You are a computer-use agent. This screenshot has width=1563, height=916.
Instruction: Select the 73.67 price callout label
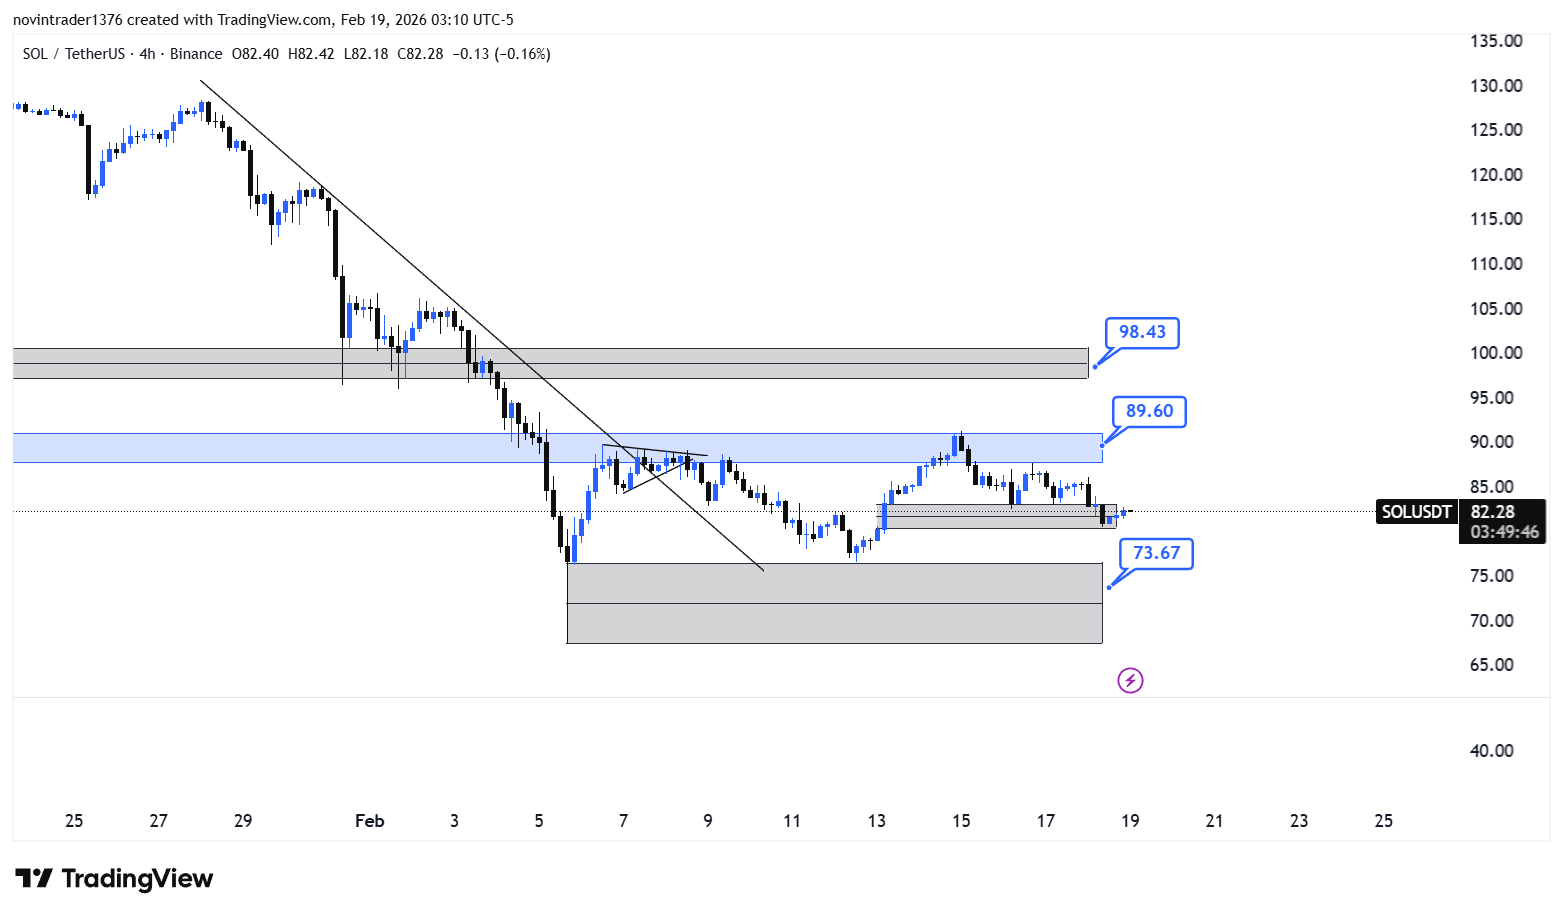click(1156, 553)
